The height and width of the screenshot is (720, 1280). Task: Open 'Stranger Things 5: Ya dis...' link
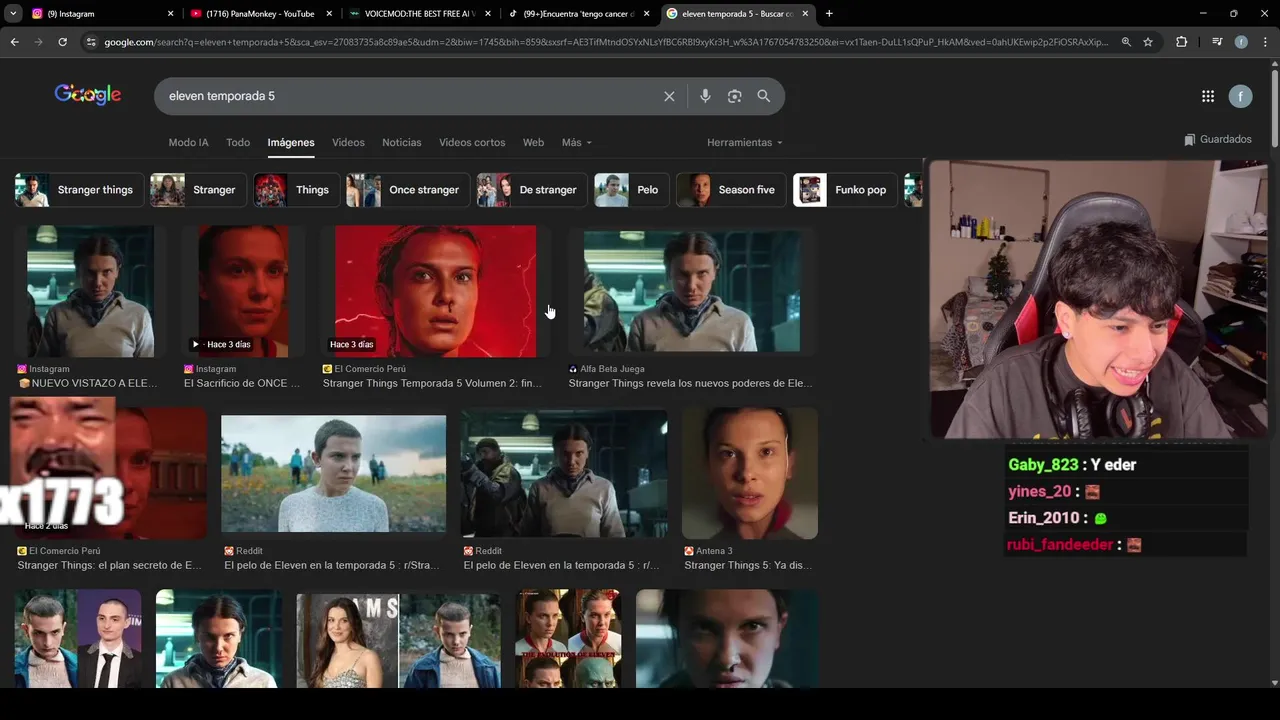(x=748, y=565)
